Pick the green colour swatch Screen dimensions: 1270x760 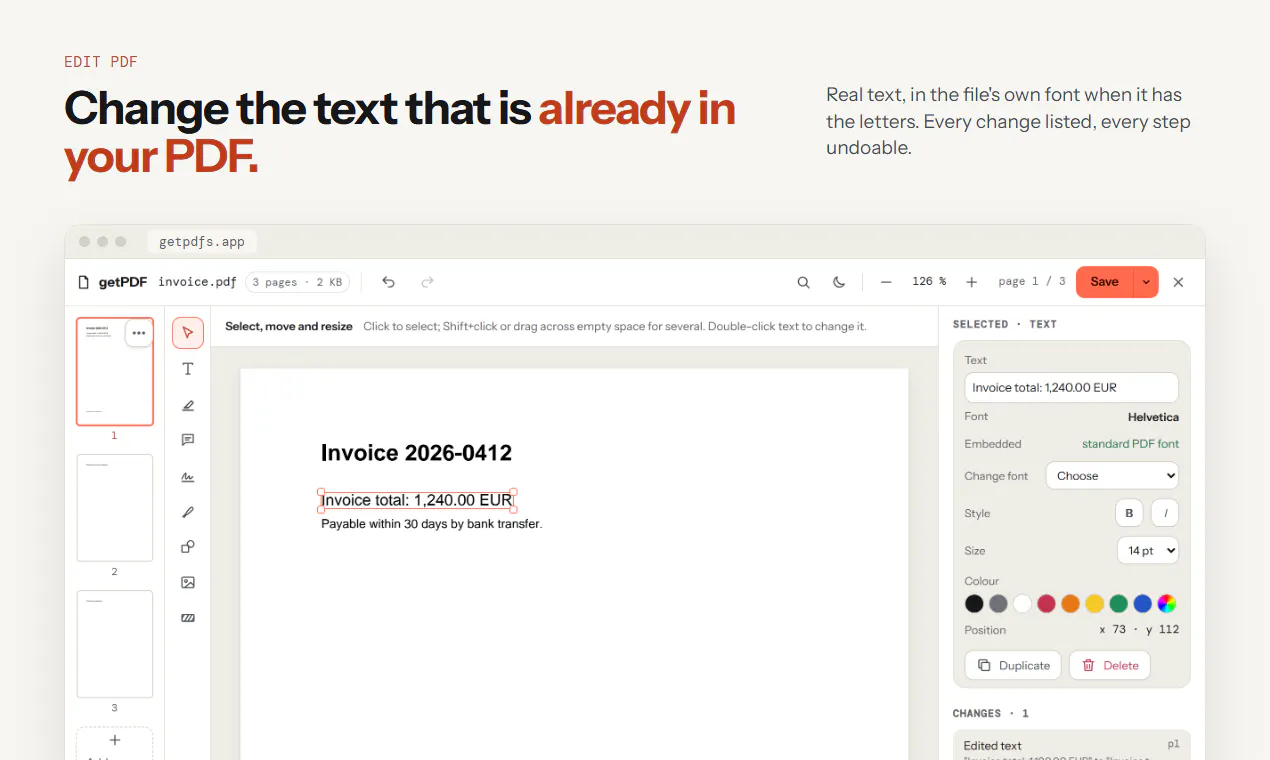(x=1118, y=603)
